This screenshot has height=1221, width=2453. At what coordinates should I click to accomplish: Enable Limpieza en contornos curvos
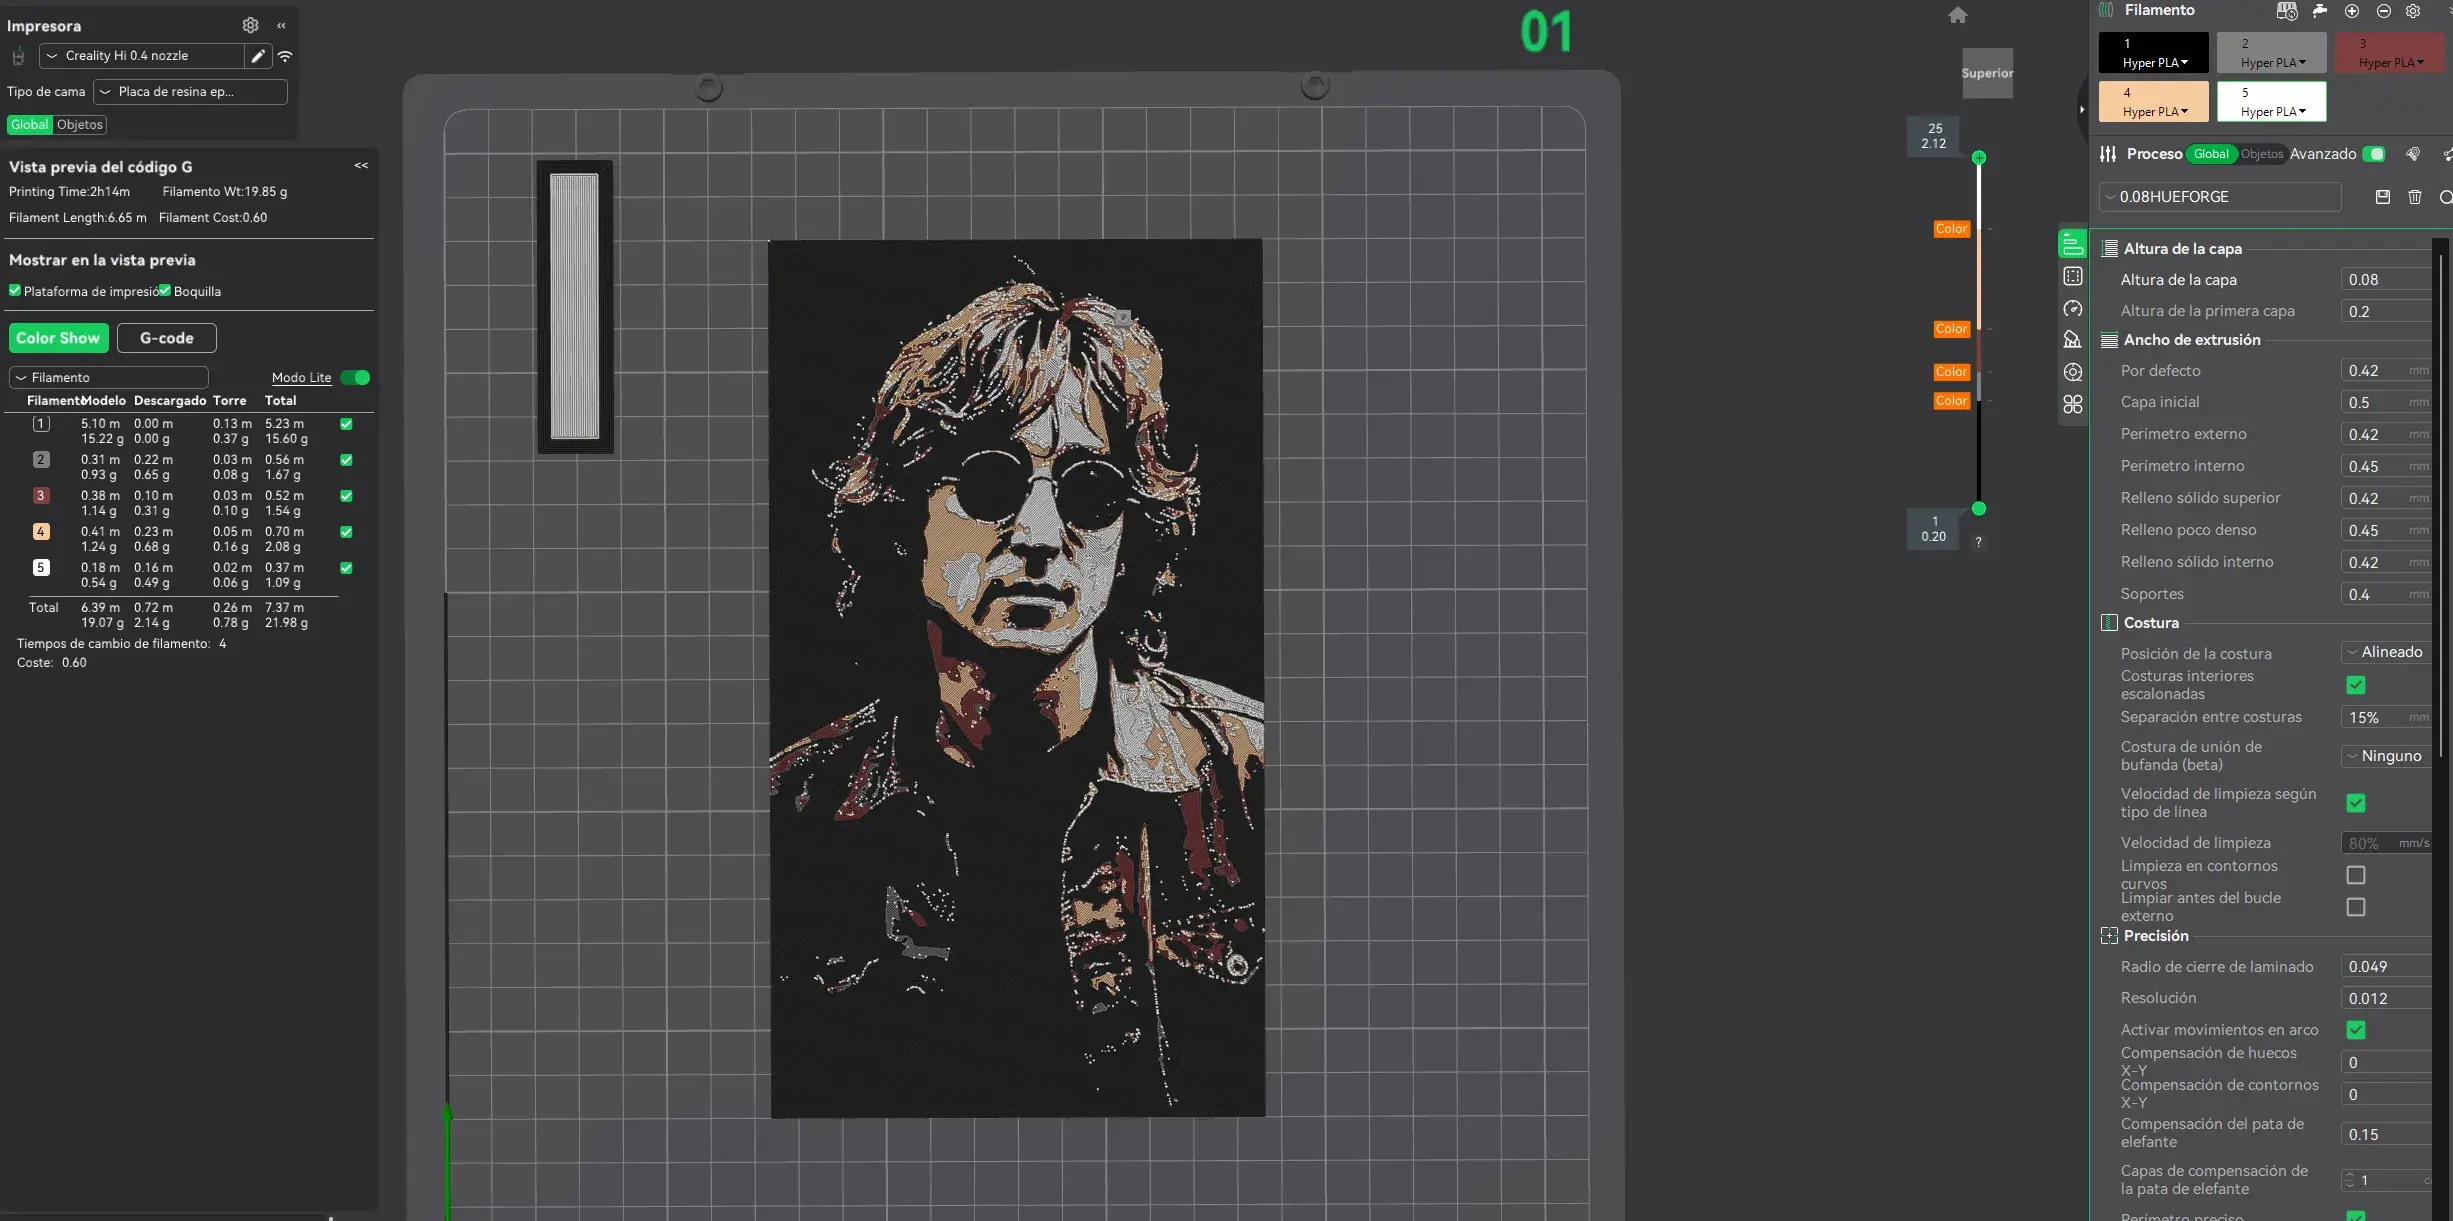point(2356,875)
